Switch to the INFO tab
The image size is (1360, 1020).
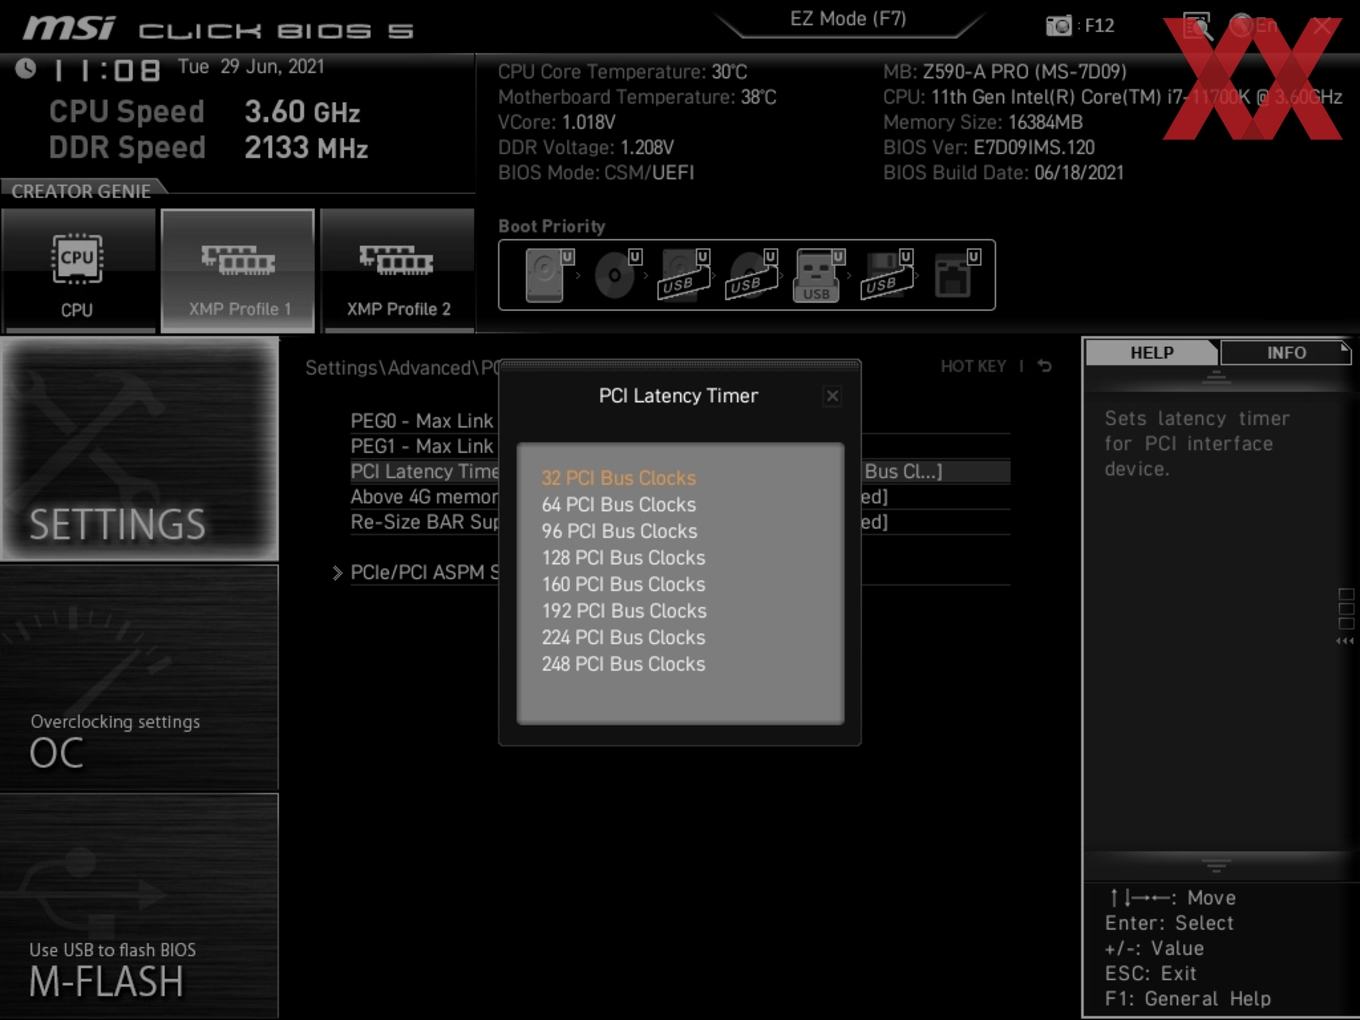(x=1286, y=353)
